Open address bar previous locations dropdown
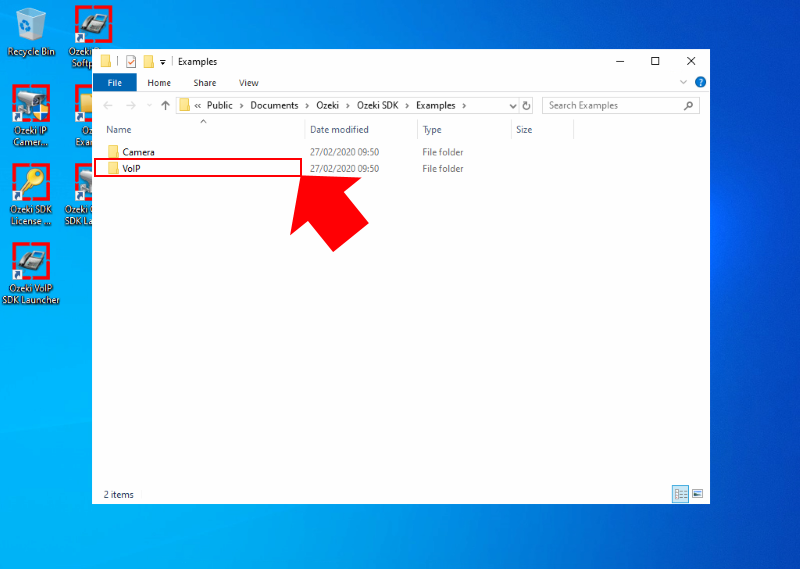Viewport: 800px width, 569px height. pyautogui.click(x=513, y=106)
